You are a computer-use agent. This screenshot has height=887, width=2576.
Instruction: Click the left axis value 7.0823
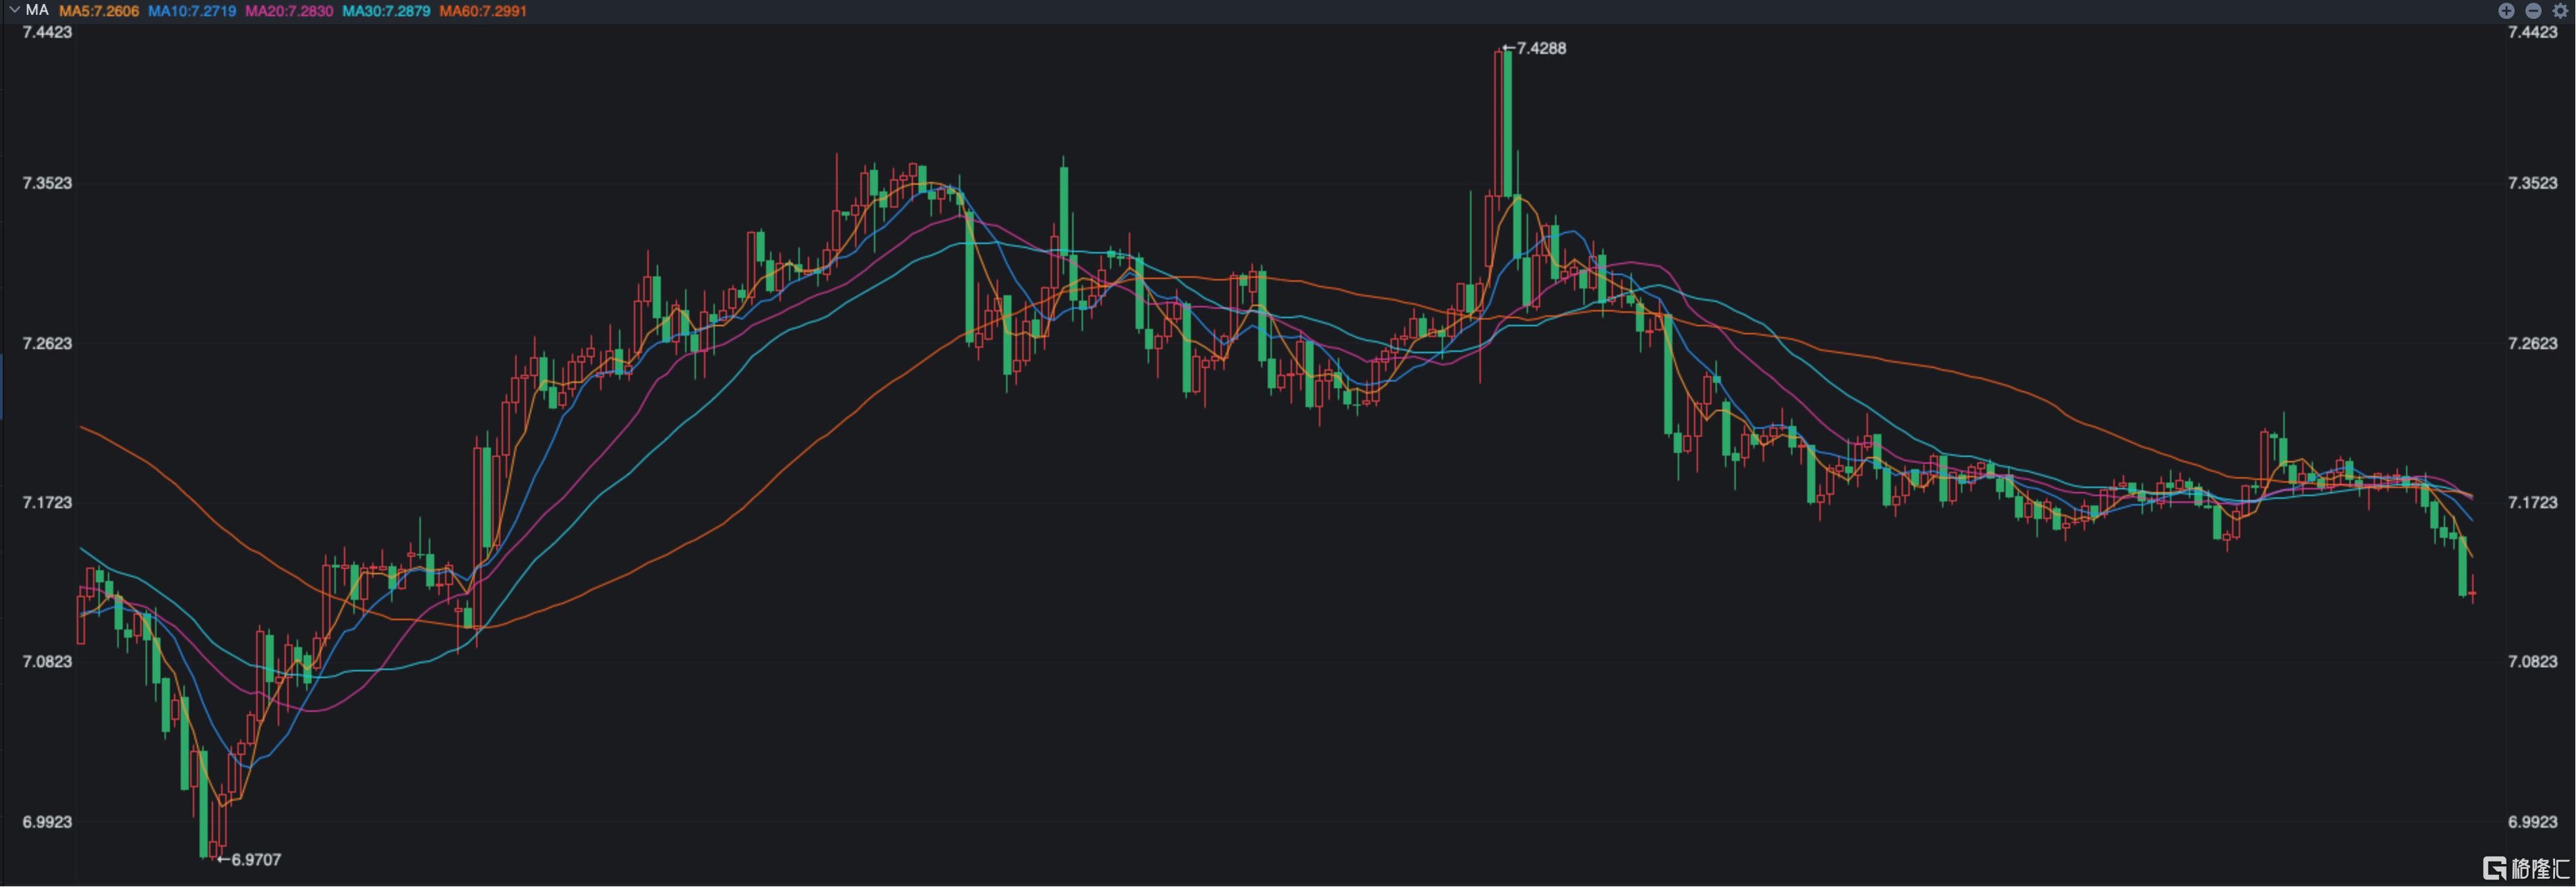click(48, 661)
